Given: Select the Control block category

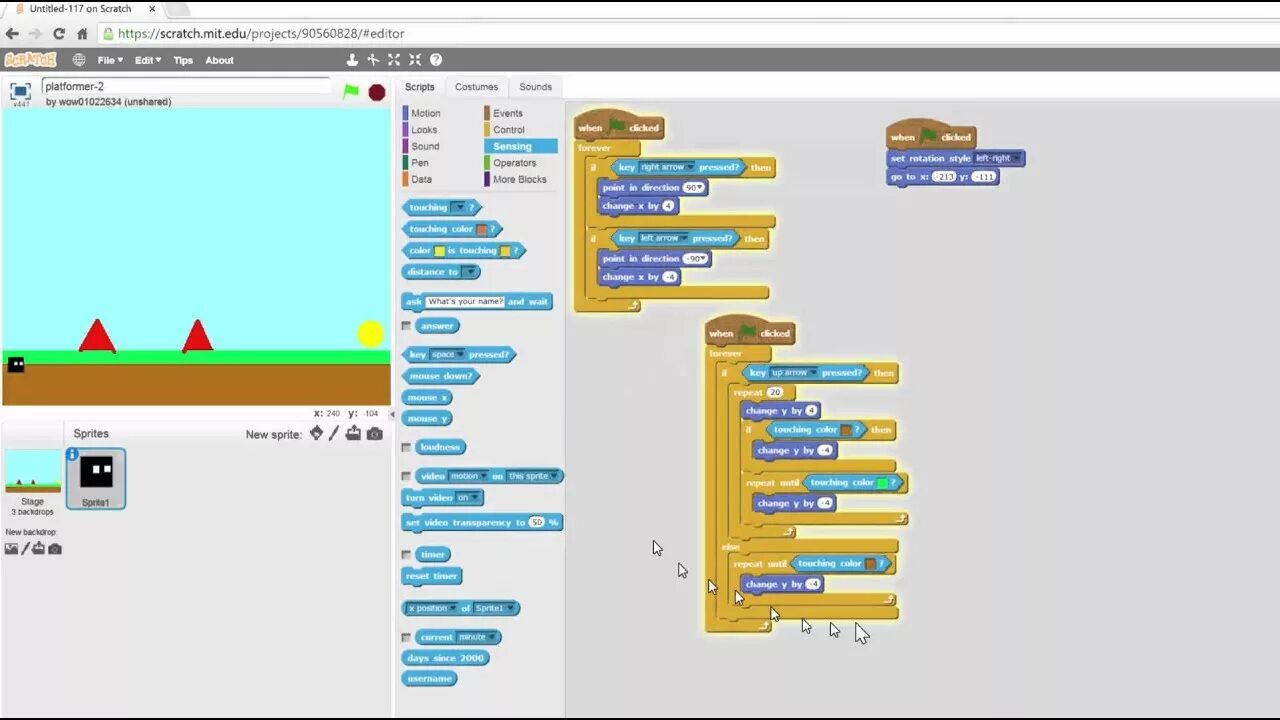Looking at the screenshot, I should tap(508, 130).
